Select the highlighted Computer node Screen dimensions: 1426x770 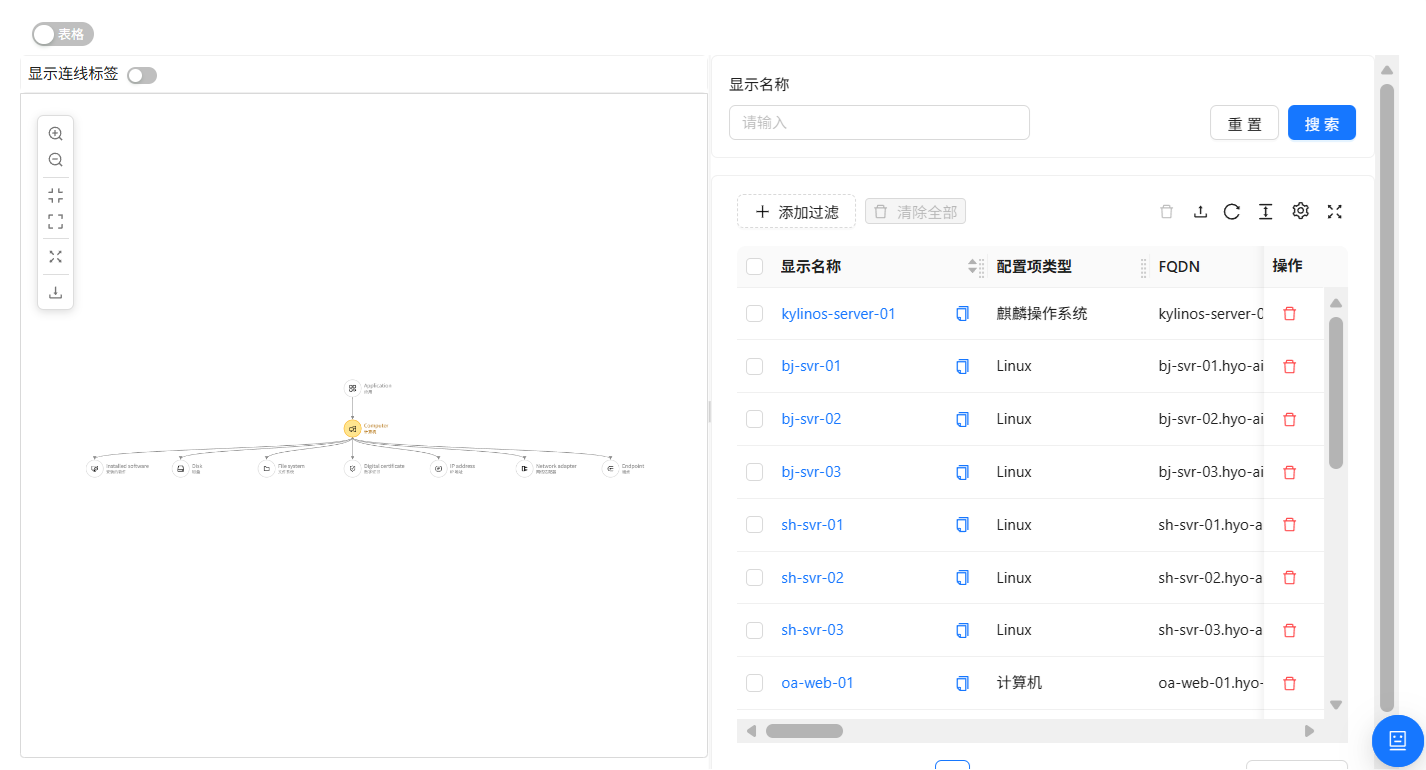pyautogui.click(x=352, y=428)
